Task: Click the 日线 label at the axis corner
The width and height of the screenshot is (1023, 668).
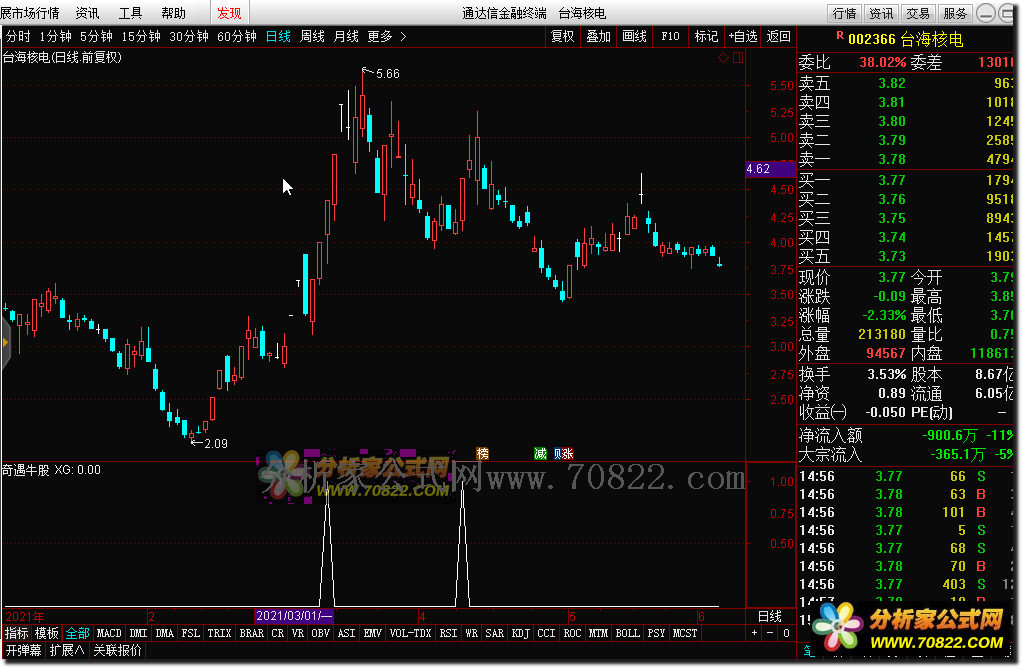Action: coord(770,616)
